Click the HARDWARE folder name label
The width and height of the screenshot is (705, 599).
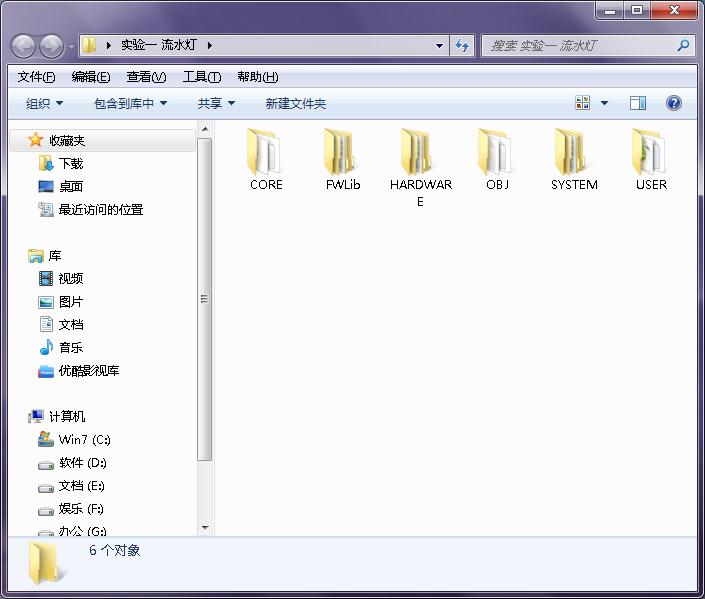coord(420,193)
